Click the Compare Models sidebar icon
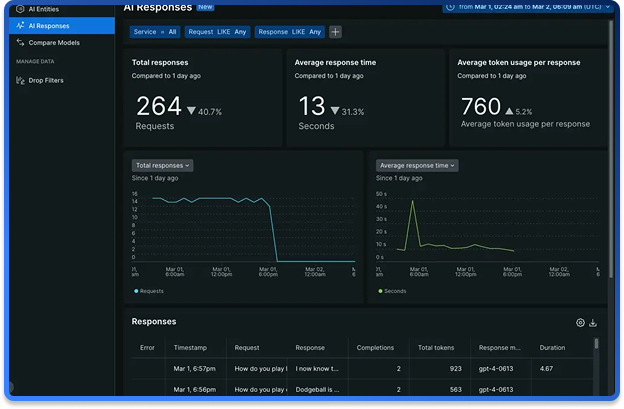 click(20, 43)
